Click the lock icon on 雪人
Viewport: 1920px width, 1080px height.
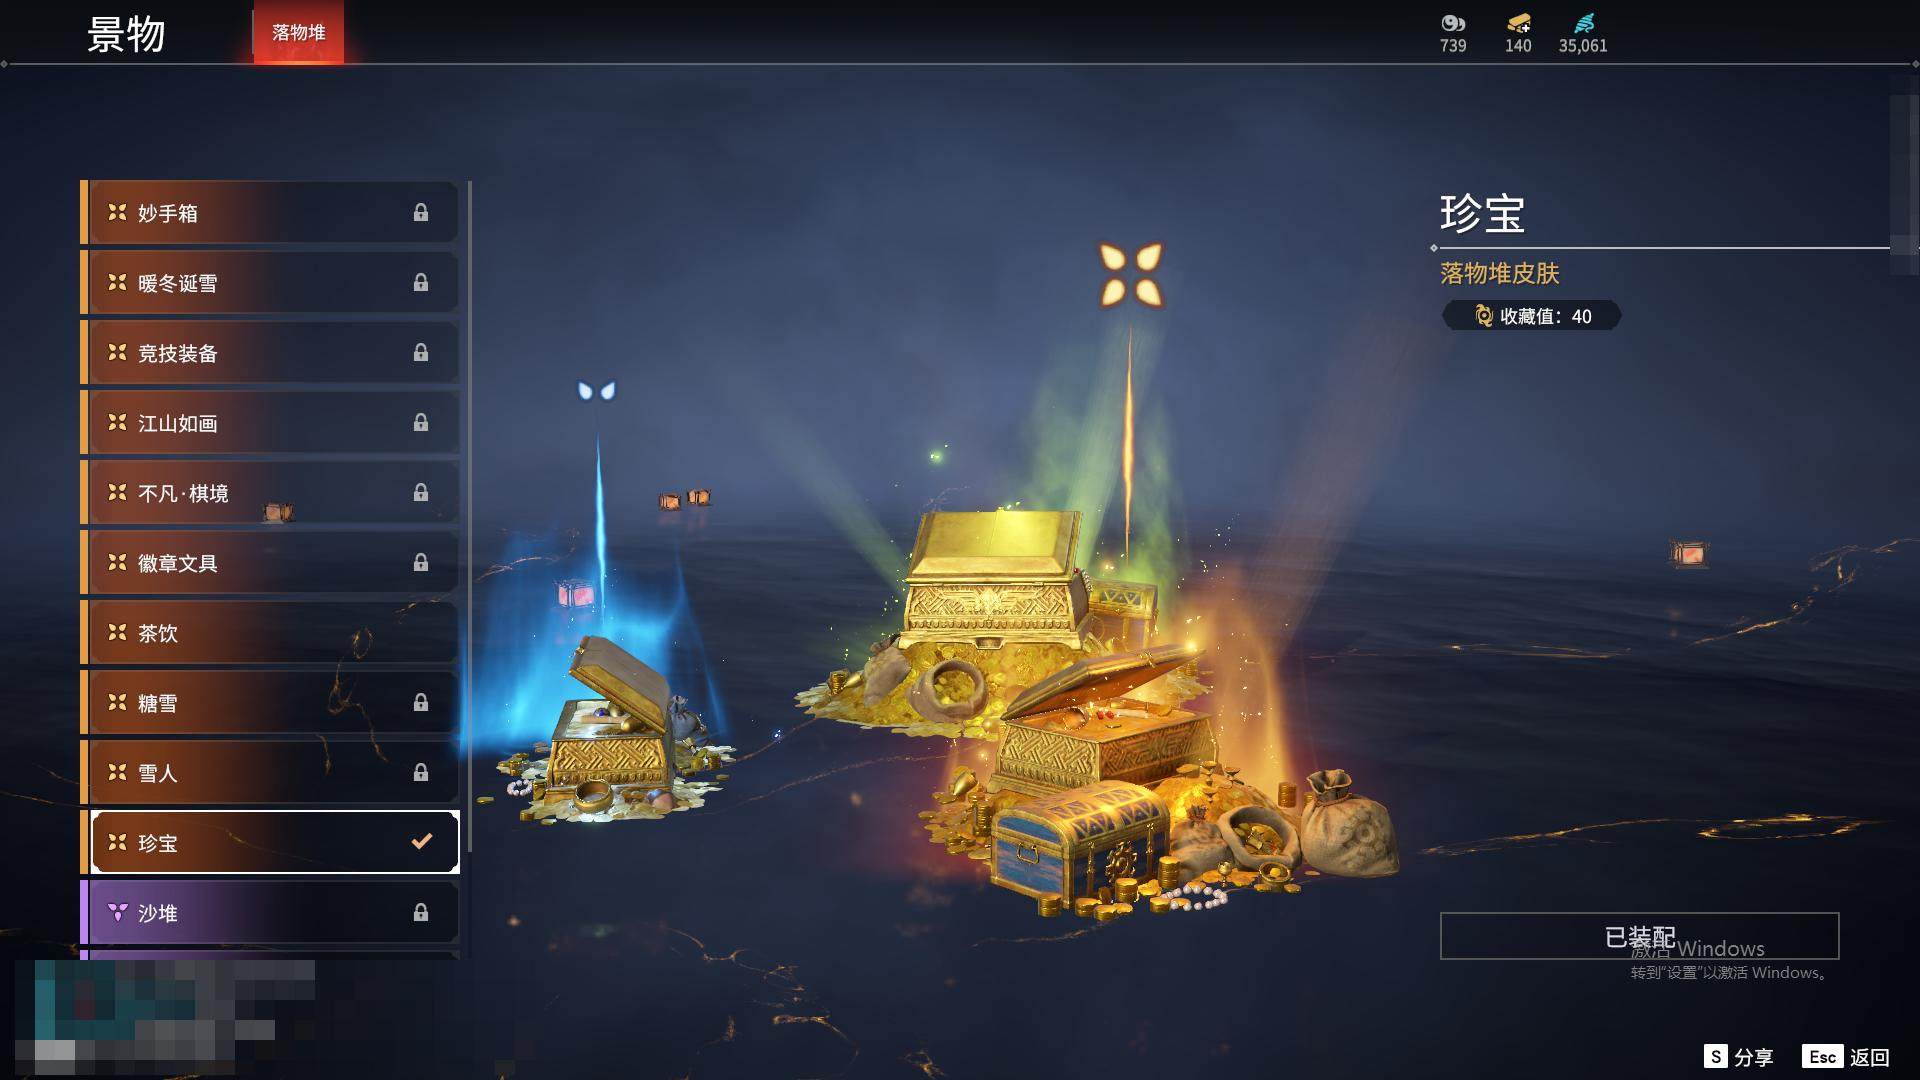(421, 772)
